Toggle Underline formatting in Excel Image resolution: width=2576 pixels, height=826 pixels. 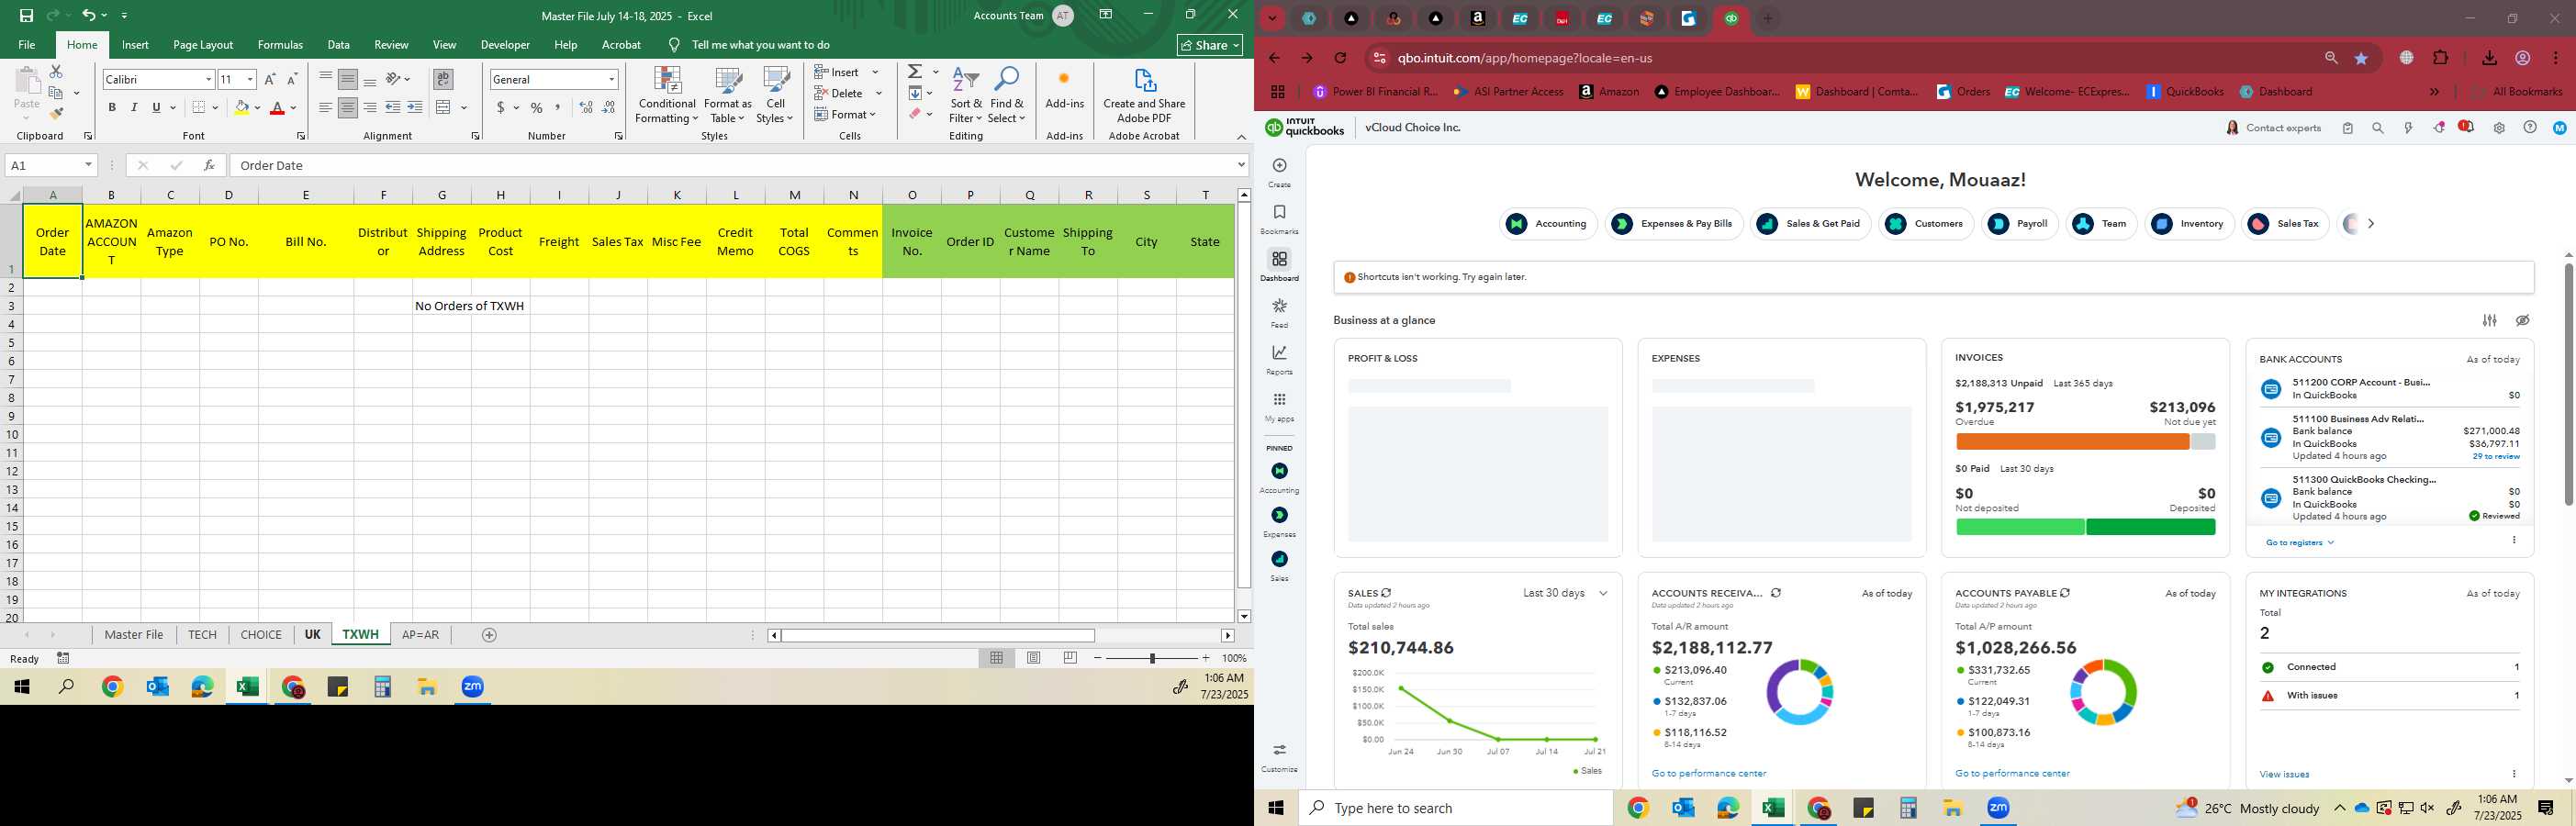pos(156,107)
